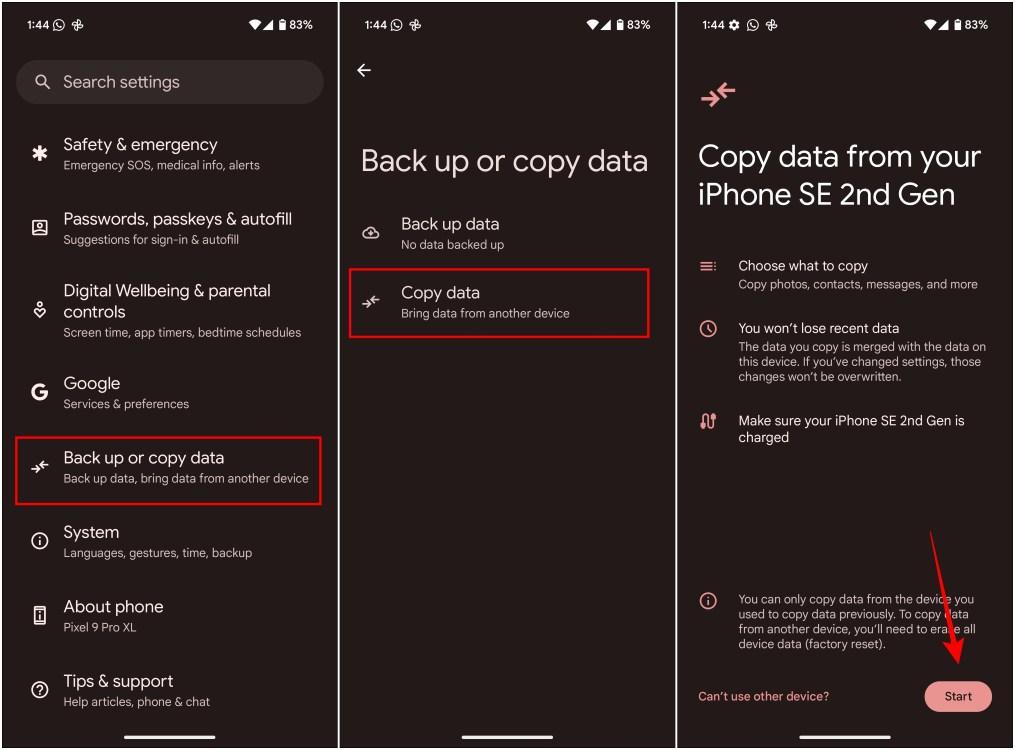The height and width of the screenshot is (750, 1015).
Task: Tap the Choose what to copy list icon
Action: [708, 266]
